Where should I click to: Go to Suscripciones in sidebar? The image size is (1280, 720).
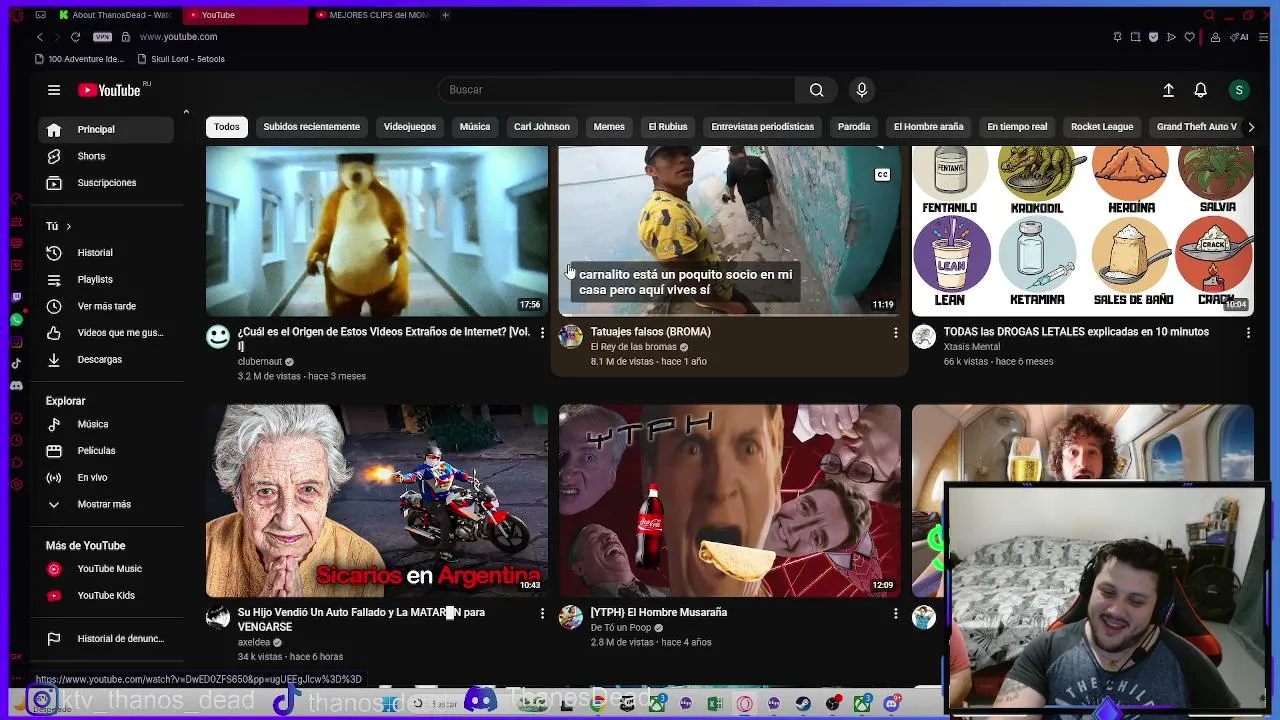point(106,183)
